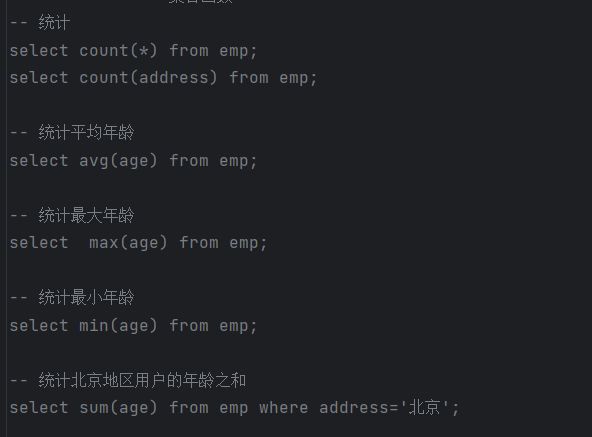
Task: Click the 'where' keyword in last query
Action: [x=284, y=408]
